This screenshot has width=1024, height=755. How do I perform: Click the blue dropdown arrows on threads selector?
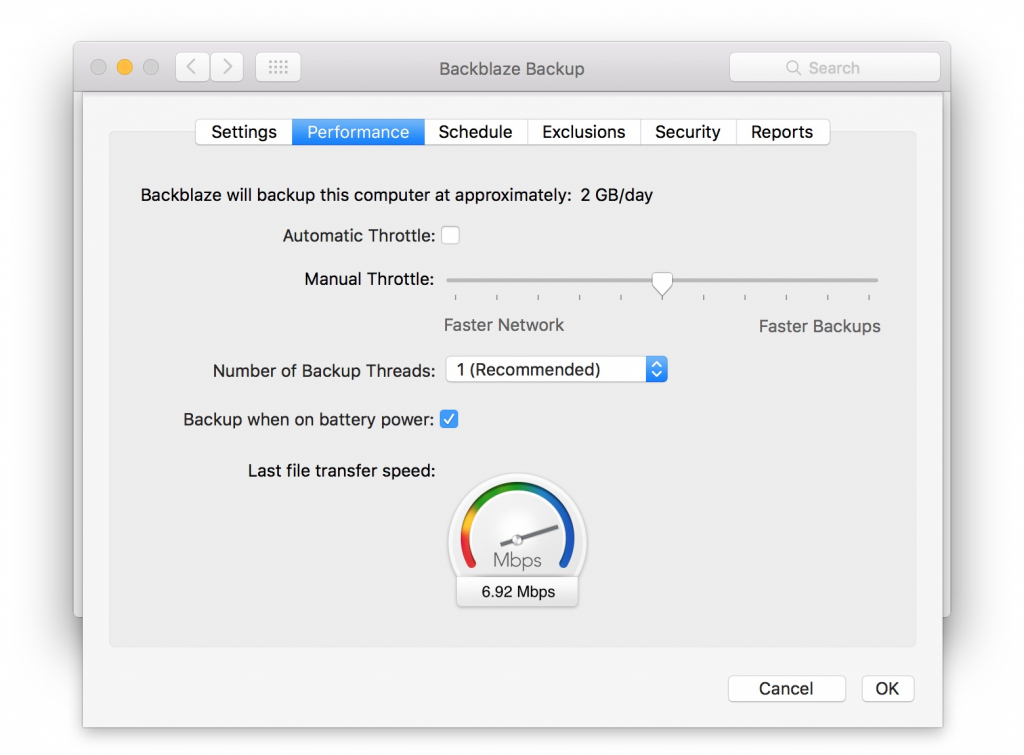(656, 370)
